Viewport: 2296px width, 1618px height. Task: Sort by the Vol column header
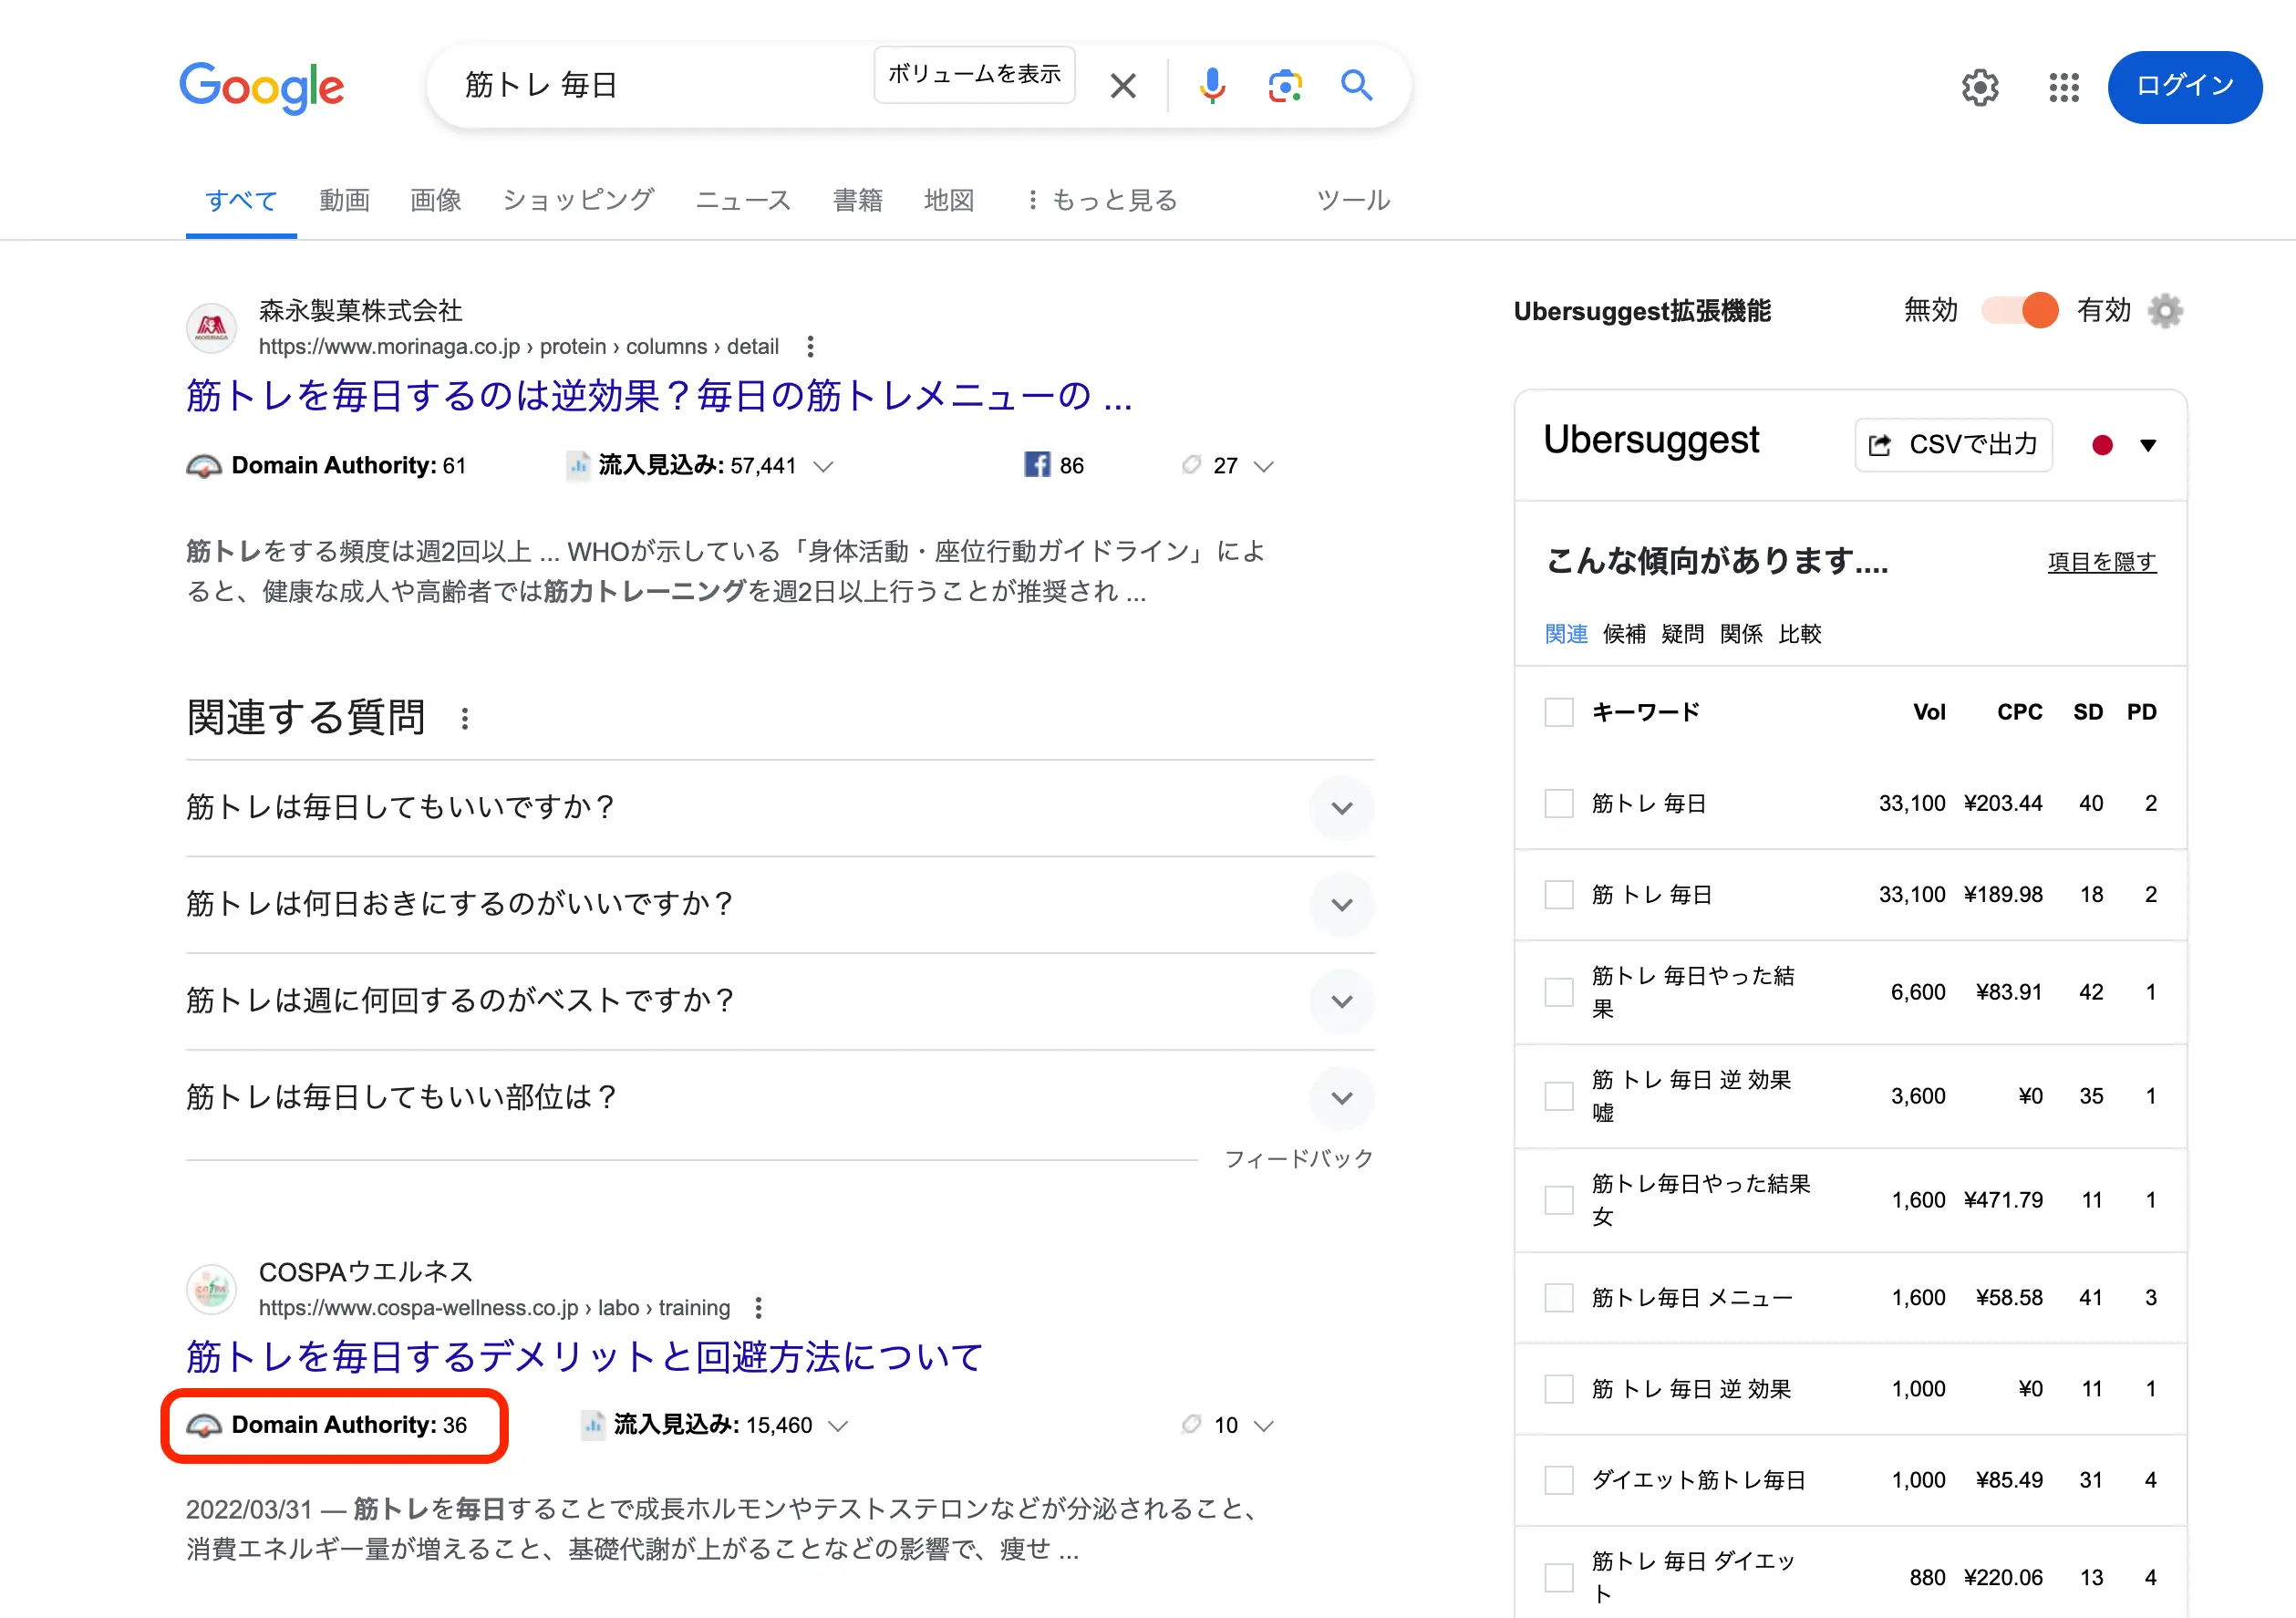point(1929,712)
